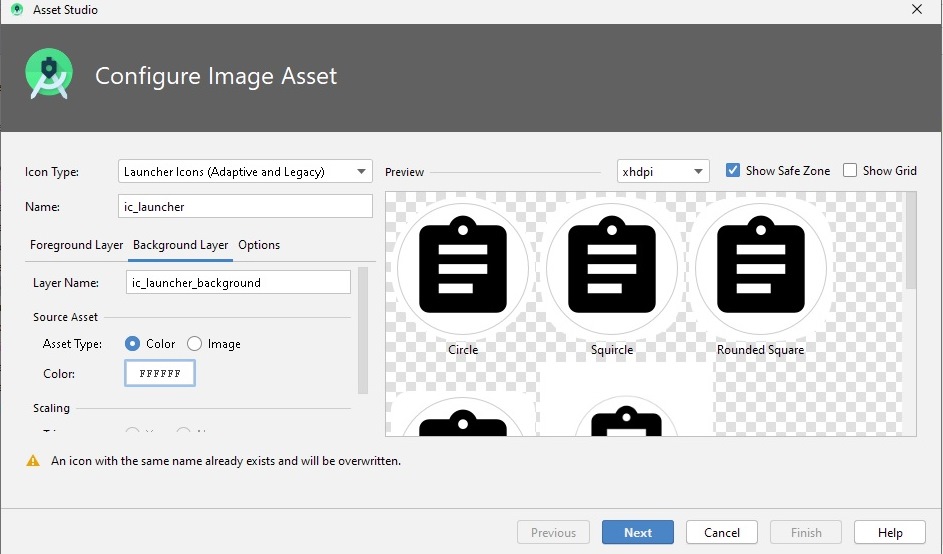
Task: Click the Rounded Square icon preview
Action: [760, 267]
